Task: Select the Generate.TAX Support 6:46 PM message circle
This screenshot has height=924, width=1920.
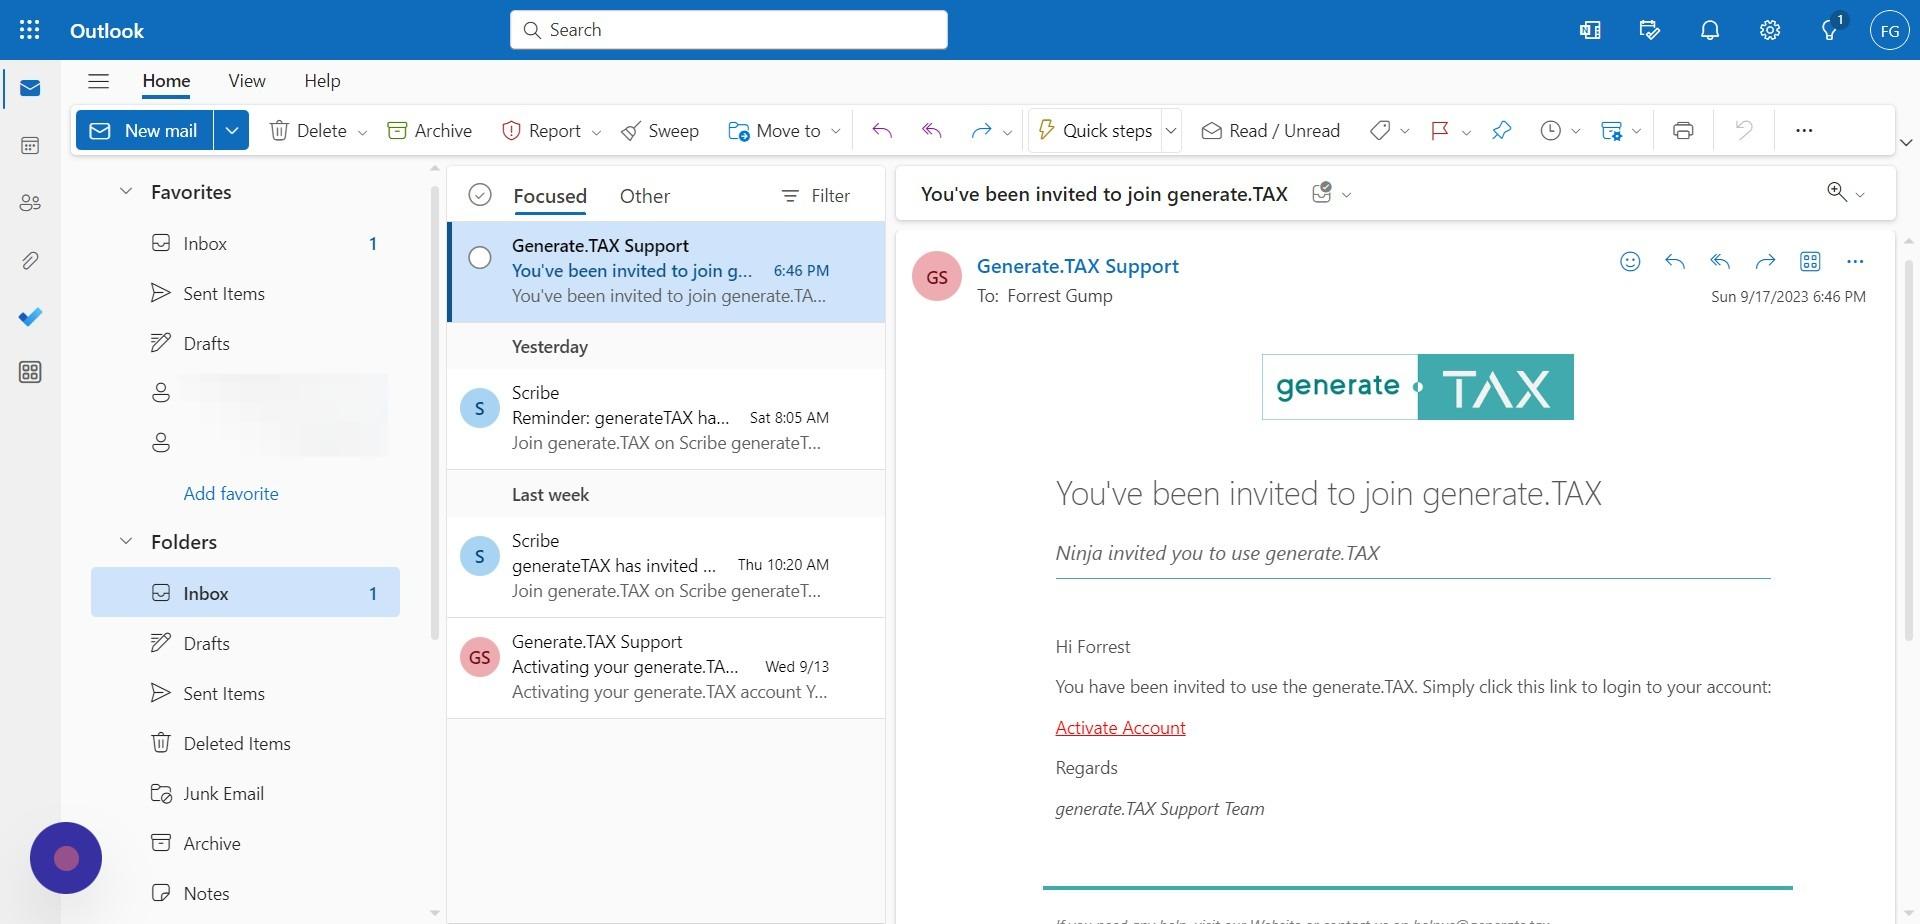Action: tap(480, 258)
